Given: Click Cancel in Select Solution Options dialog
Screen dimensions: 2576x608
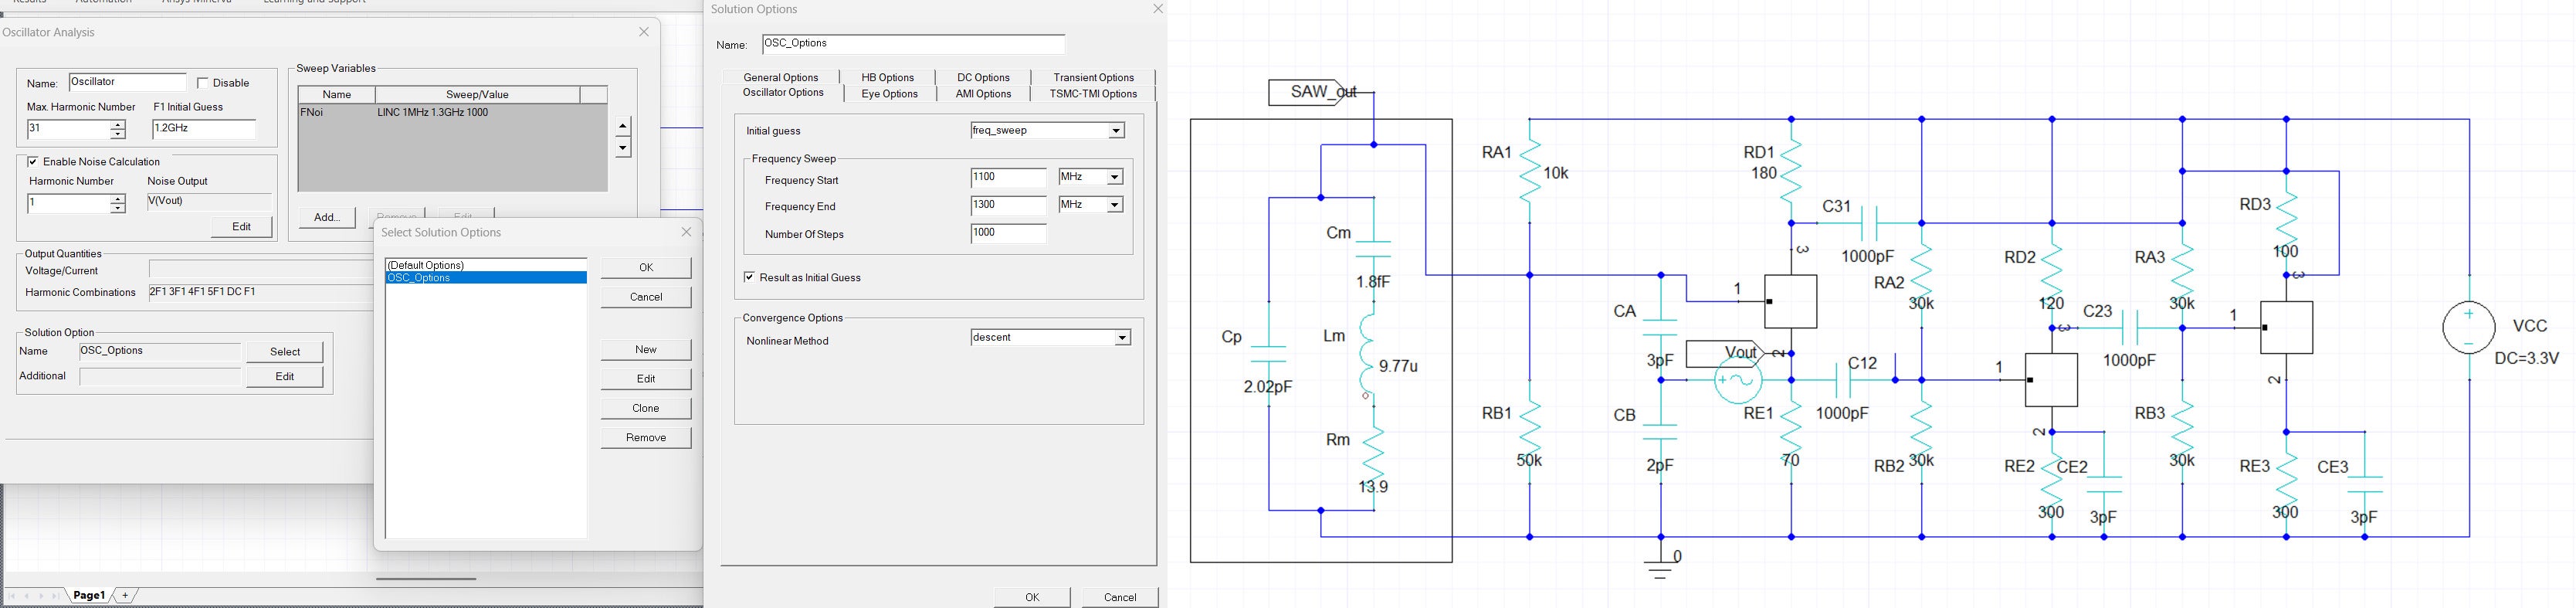Looking at the screenshot, I should tap(646, 297).
